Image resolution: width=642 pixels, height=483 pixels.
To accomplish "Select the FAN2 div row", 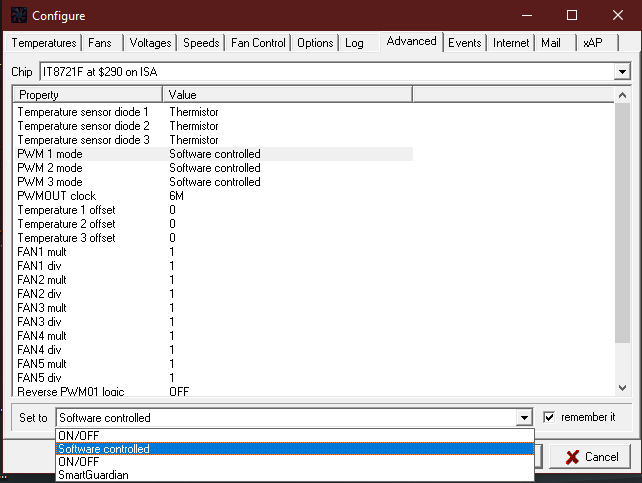I will [x=214, y=293].
